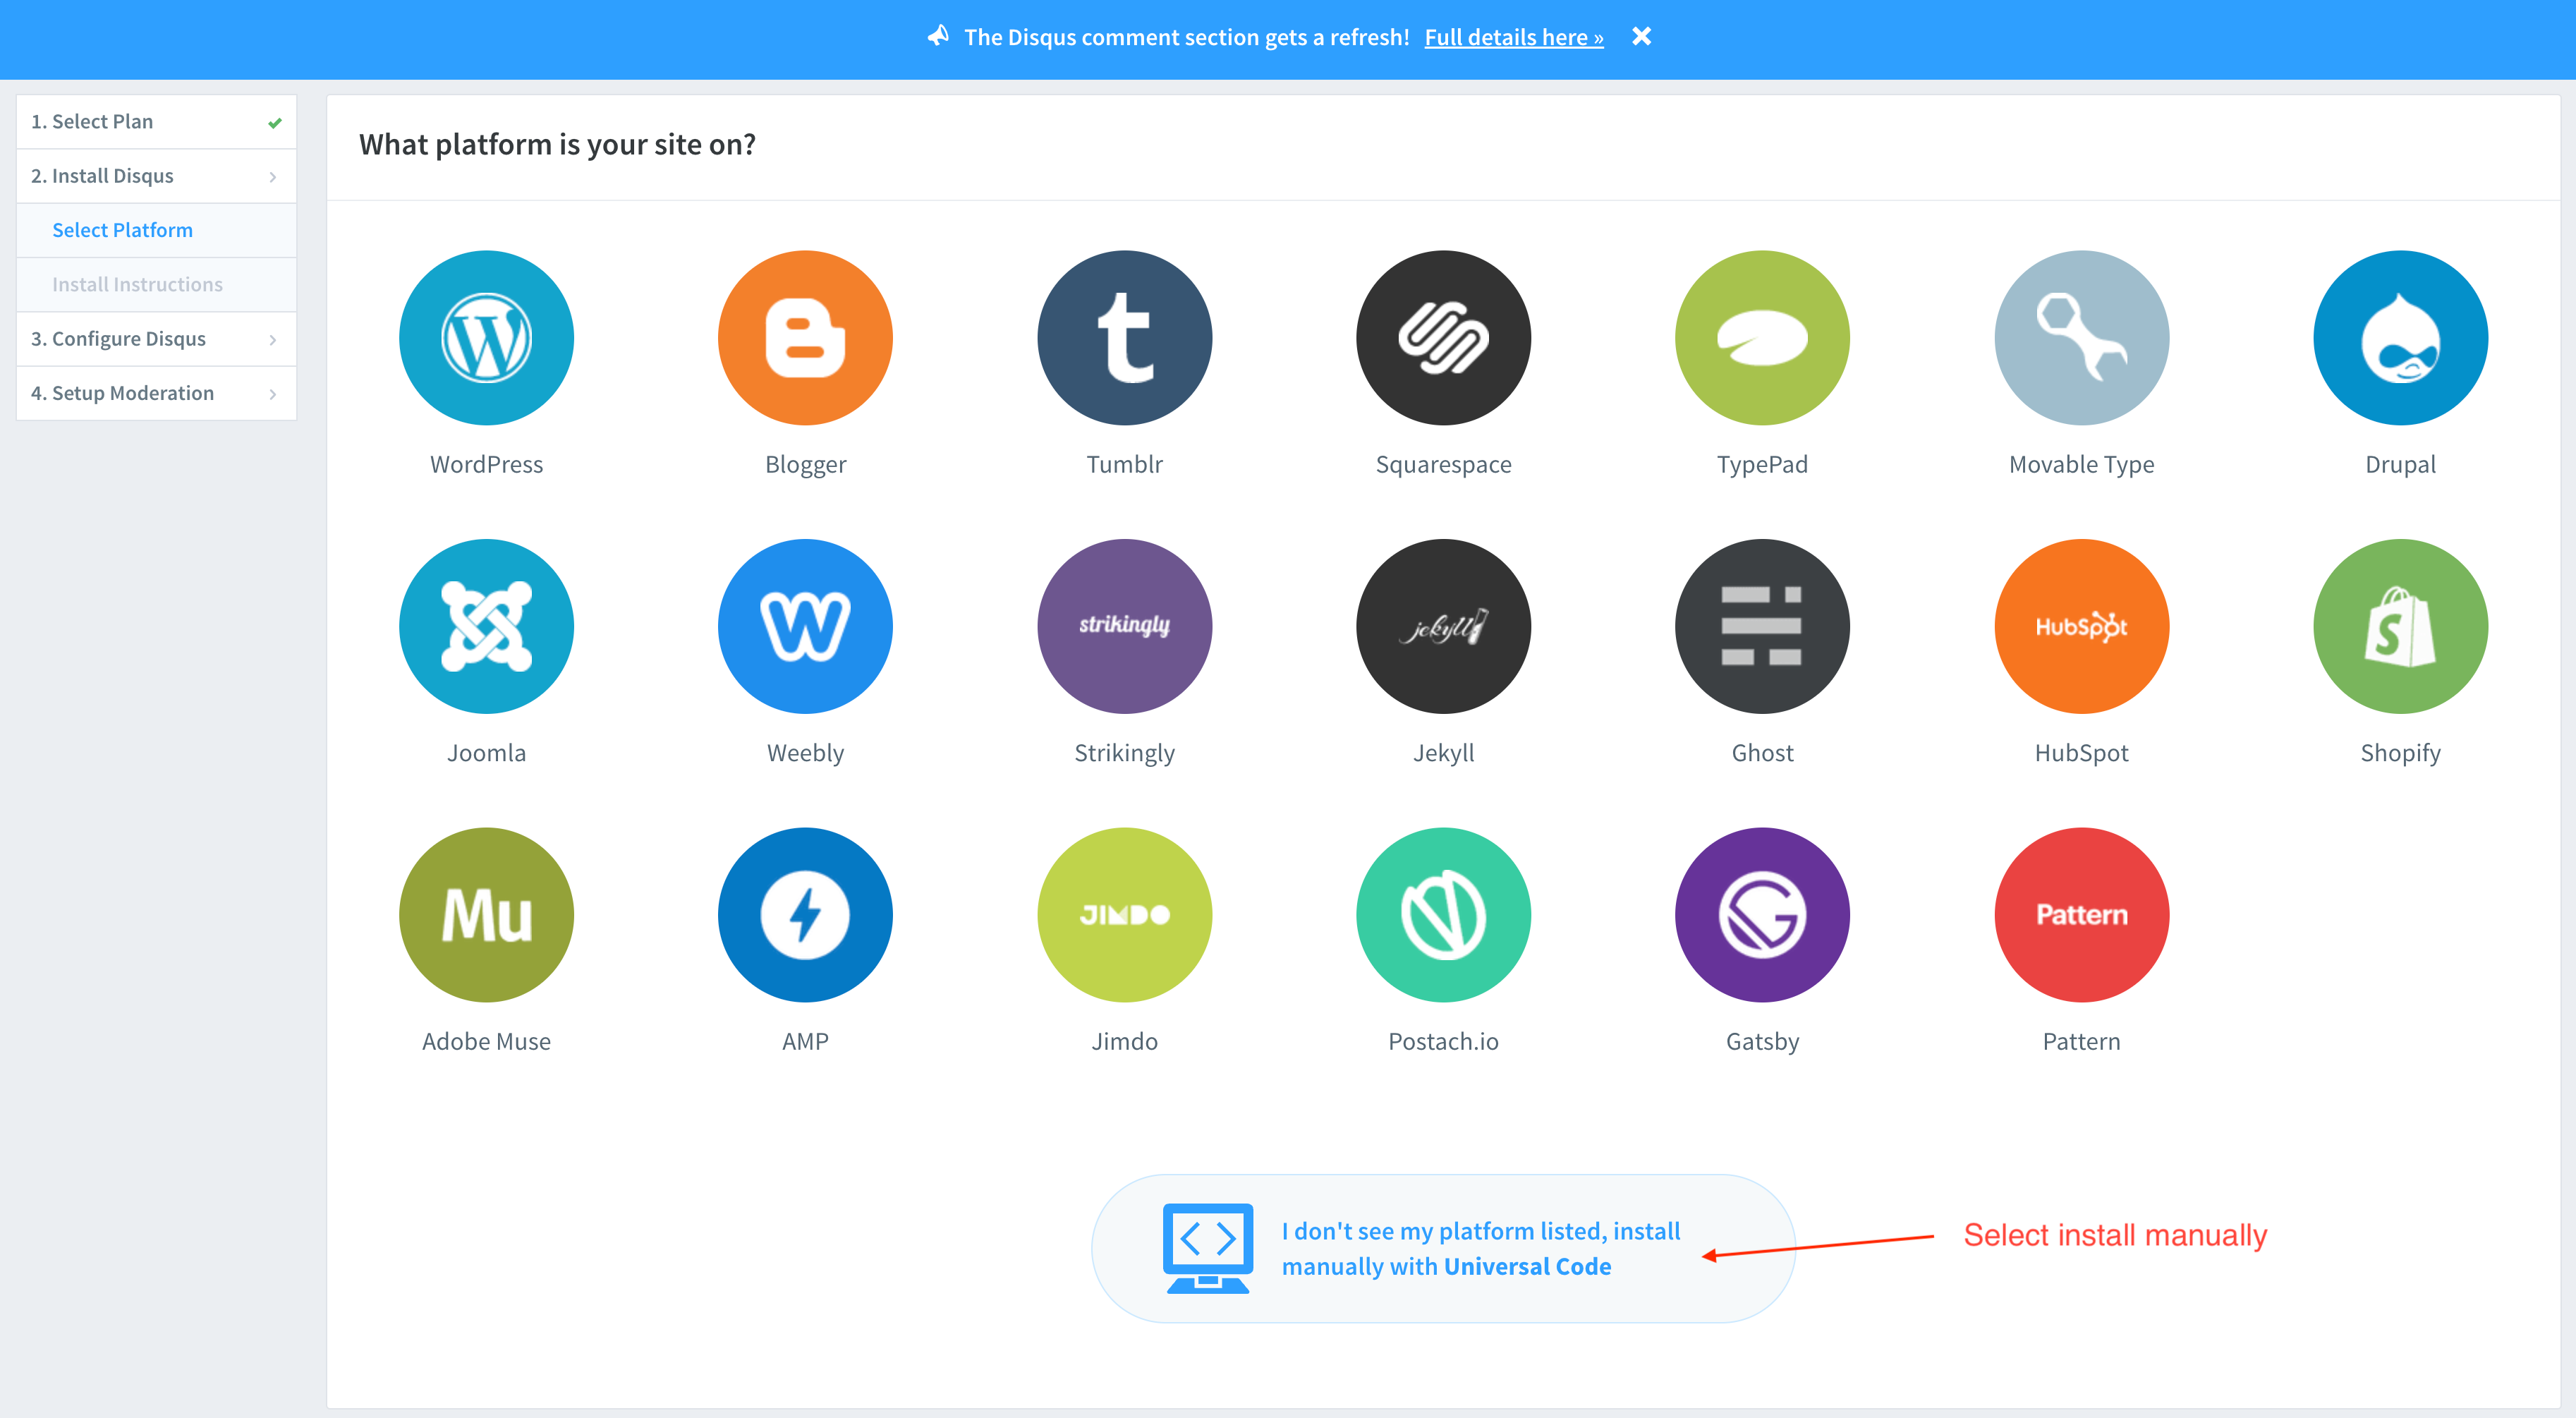The image size is (2576, 1418).
Task: Click the Blogger text label
Action: tap(805, 465)
